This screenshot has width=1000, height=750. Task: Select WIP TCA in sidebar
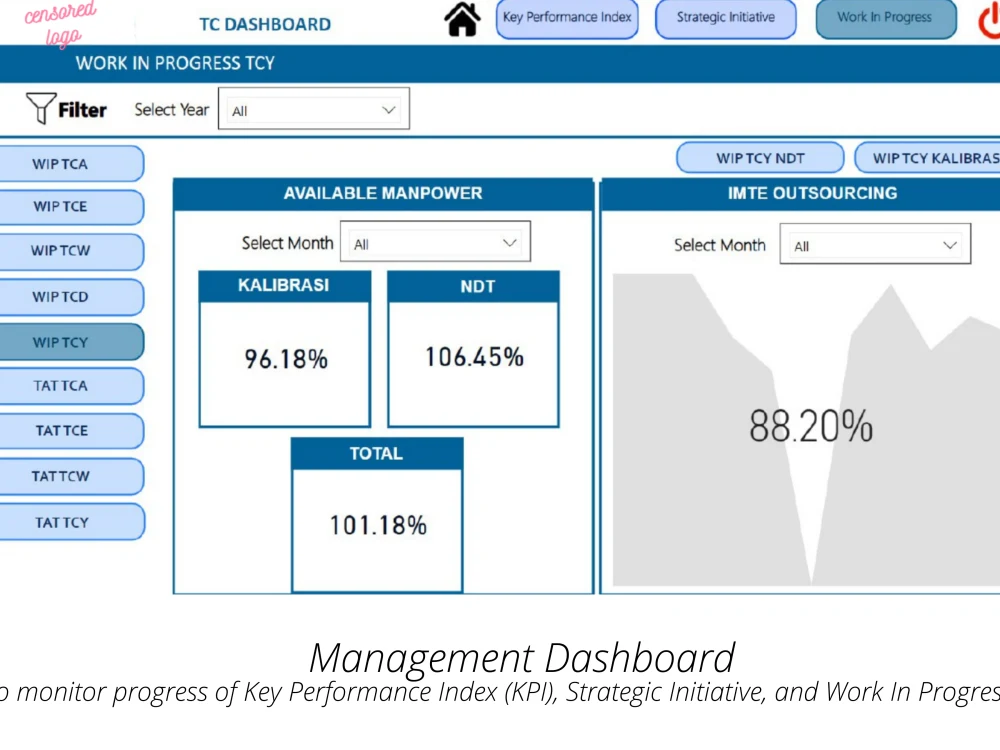pos(71,164)
